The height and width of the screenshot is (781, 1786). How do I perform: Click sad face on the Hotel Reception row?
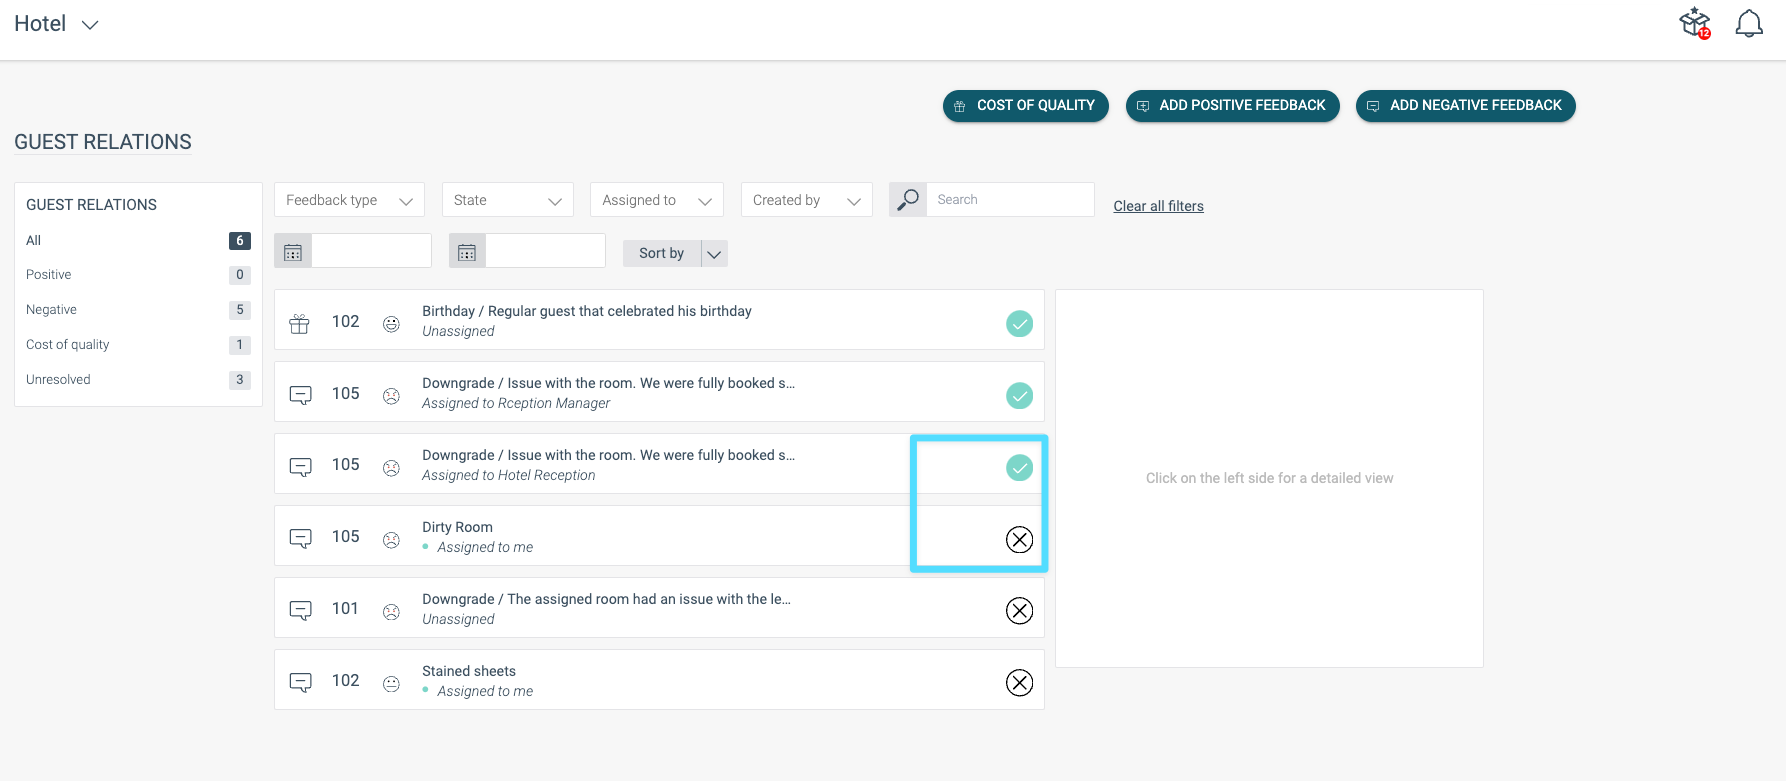click(x=392, y=468)
